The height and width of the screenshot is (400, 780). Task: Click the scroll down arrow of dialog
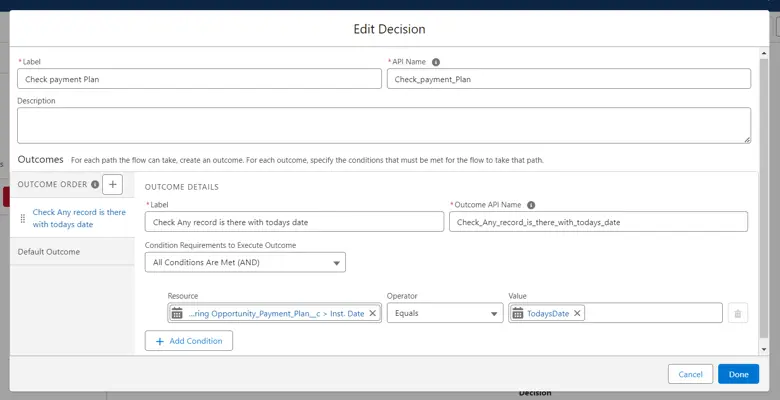click(764, 350)
